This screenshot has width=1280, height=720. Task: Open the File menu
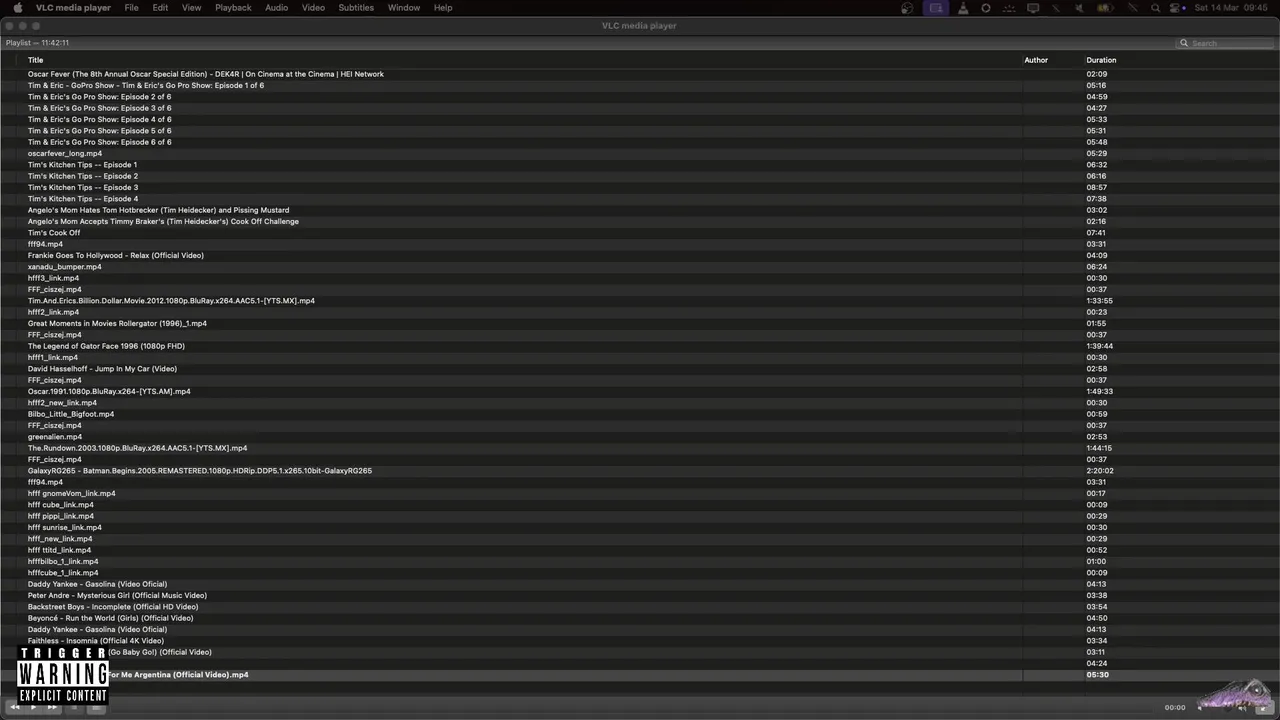[x=131, y=7]
